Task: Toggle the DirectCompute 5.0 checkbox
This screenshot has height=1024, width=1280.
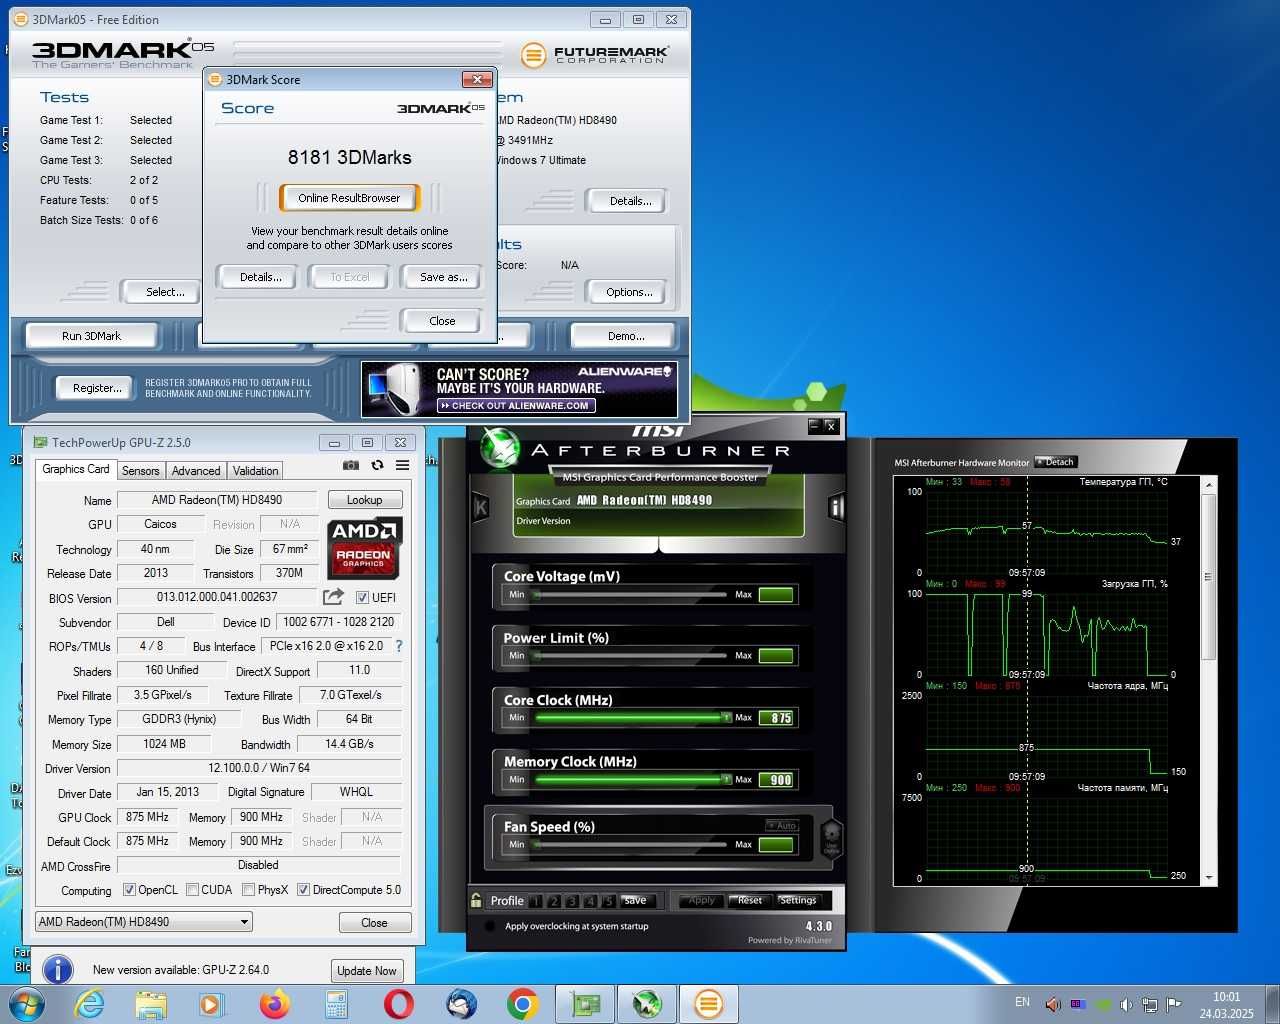Action: [x=303, y=890]
